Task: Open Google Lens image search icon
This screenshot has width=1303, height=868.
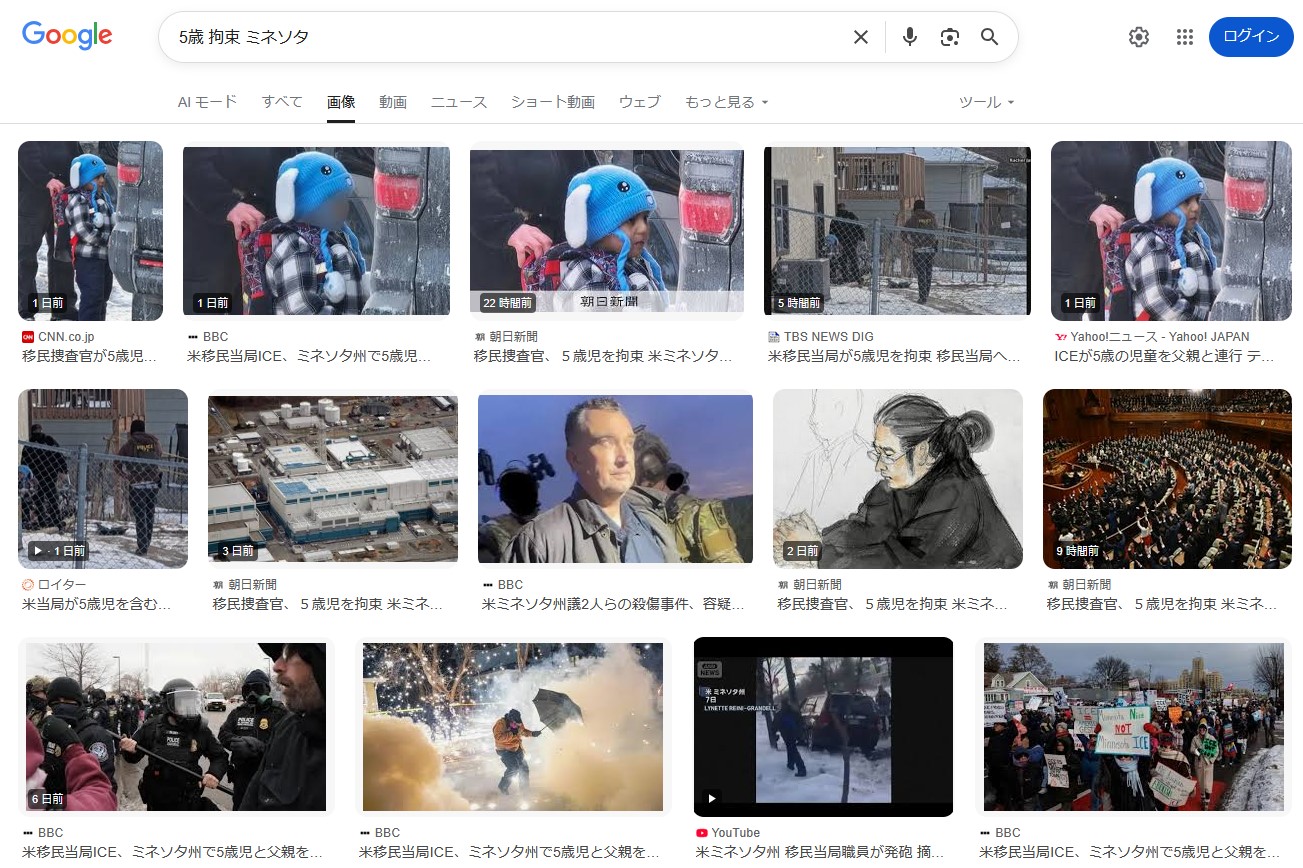Action: tap(949, 37)
